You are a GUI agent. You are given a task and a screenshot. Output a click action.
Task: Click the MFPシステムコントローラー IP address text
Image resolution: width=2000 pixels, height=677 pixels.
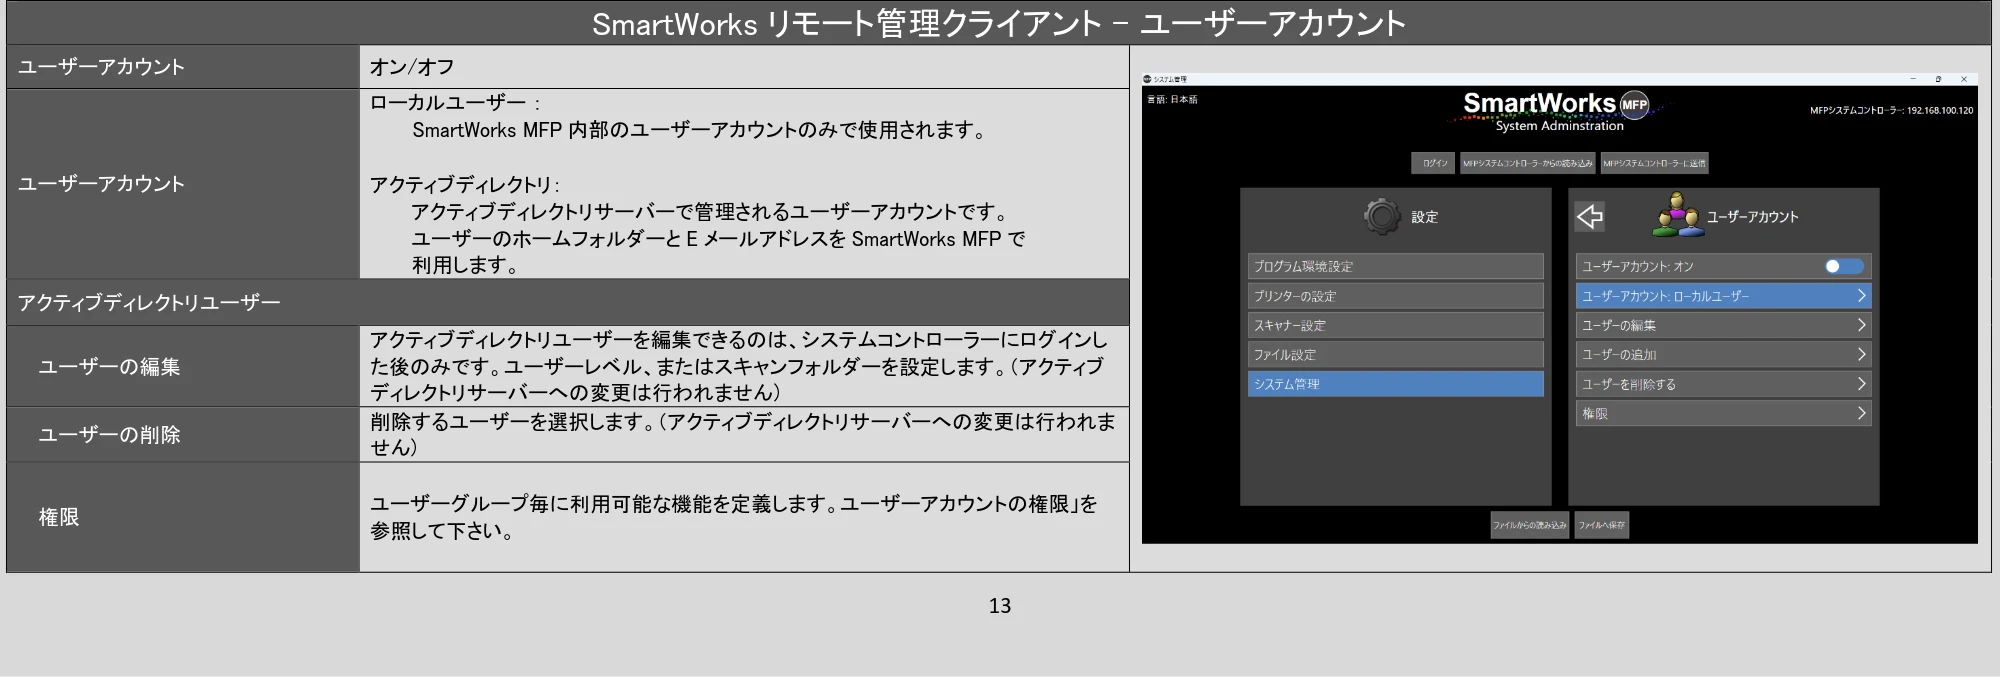pyautogui.click(x=1891, y=111)
